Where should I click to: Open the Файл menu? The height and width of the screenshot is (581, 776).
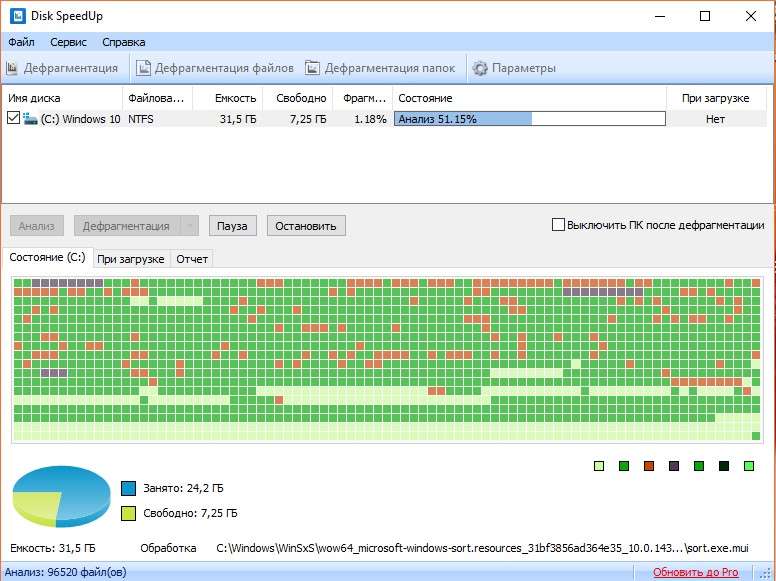coord(21,42)
